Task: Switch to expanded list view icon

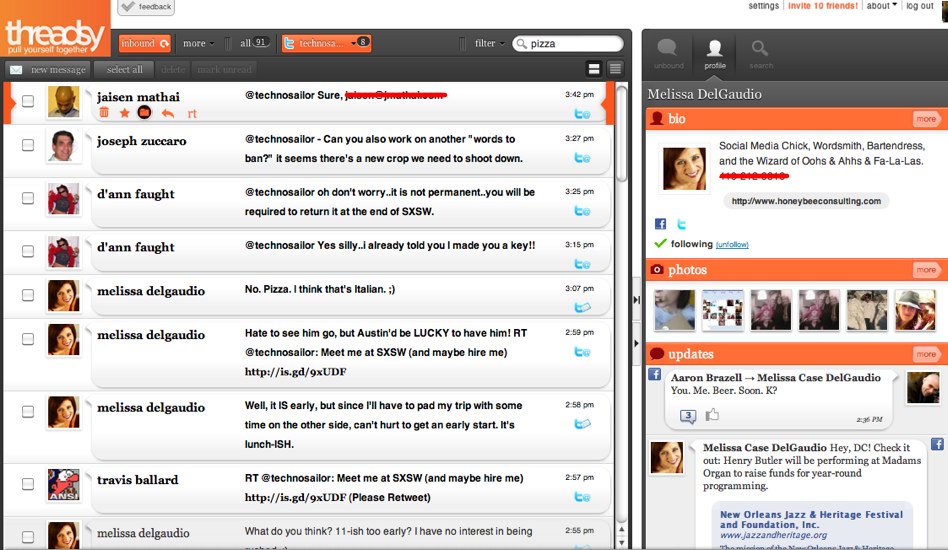Action: tap(594, 69)
